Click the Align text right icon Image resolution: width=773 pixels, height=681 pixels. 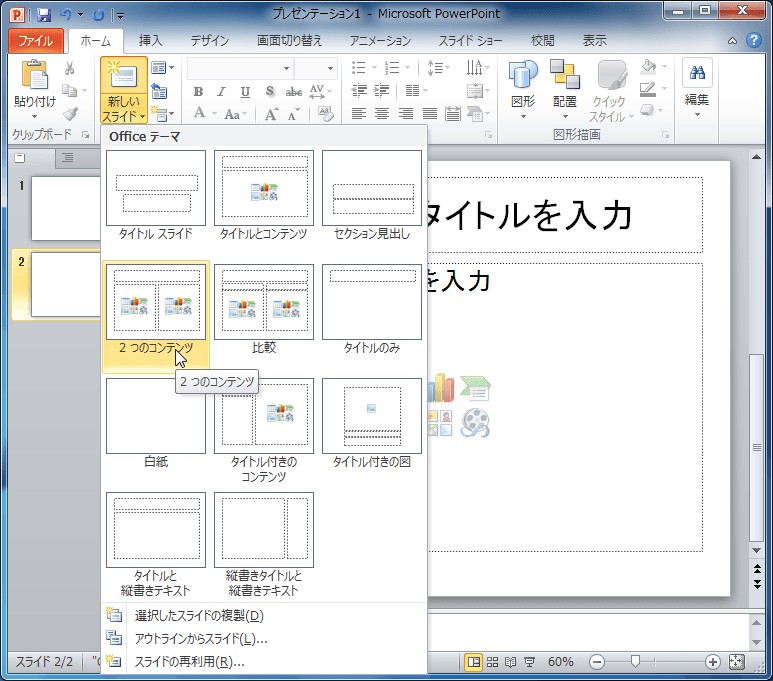406,114
